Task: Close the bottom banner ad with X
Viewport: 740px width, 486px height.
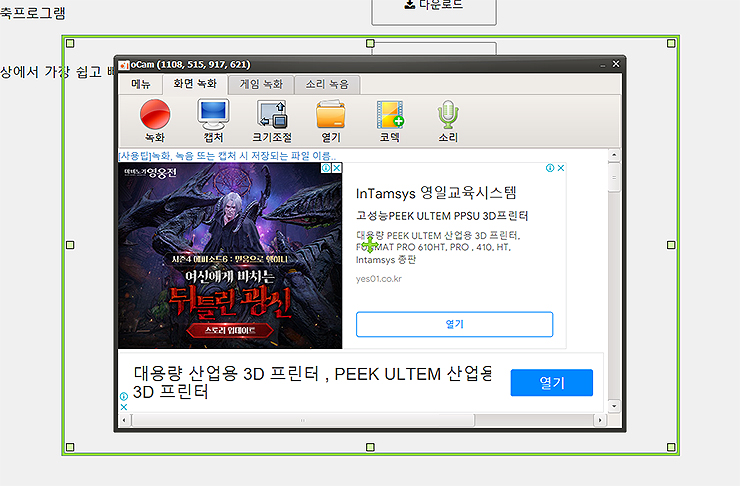Action: (124, 407)
